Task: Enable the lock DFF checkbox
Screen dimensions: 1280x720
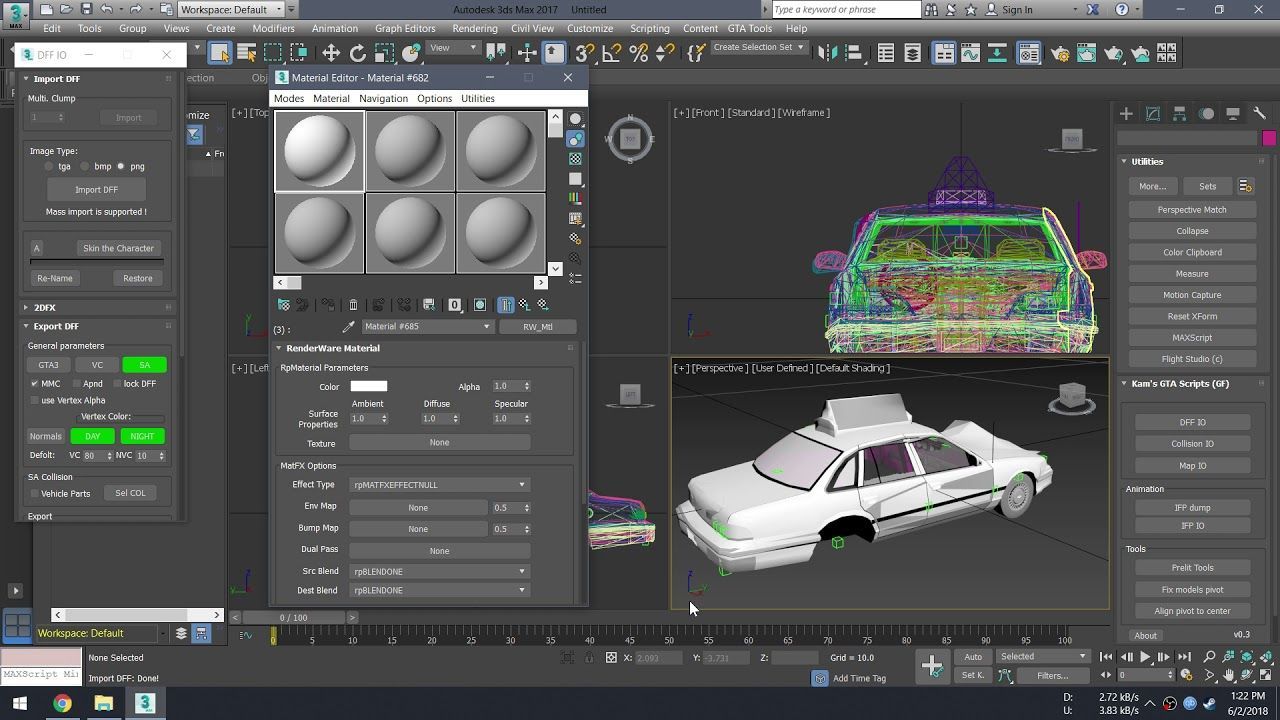Action: click(117, 384)
